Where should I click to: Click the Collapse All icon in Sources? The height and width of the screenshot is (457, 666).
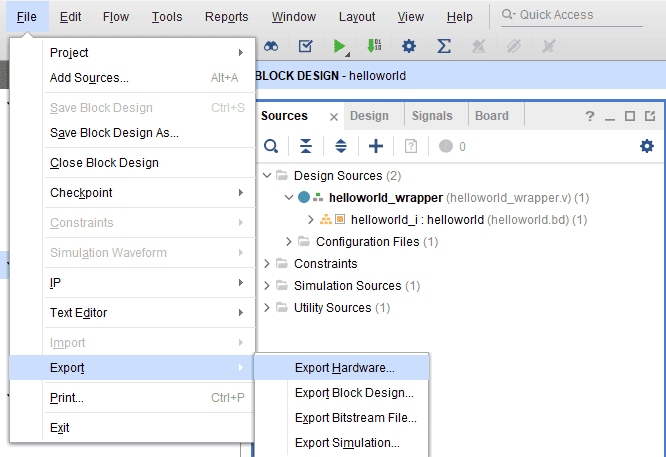click(x=306, y=146)
